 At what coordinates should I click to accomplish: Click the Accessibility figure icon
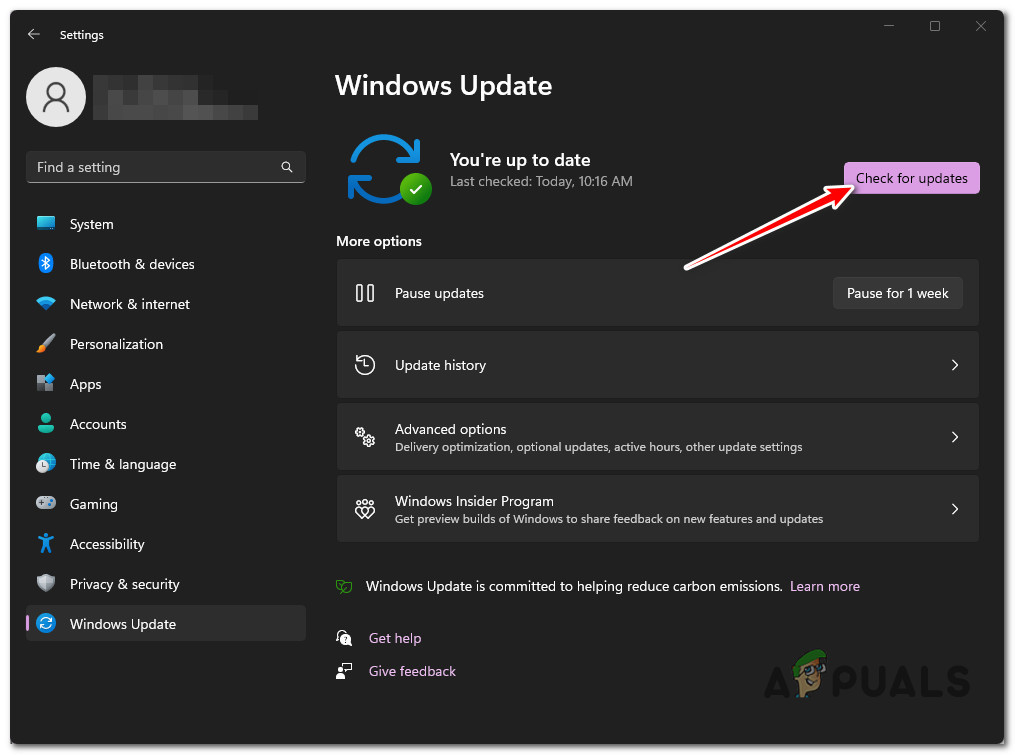click(46, 543)
